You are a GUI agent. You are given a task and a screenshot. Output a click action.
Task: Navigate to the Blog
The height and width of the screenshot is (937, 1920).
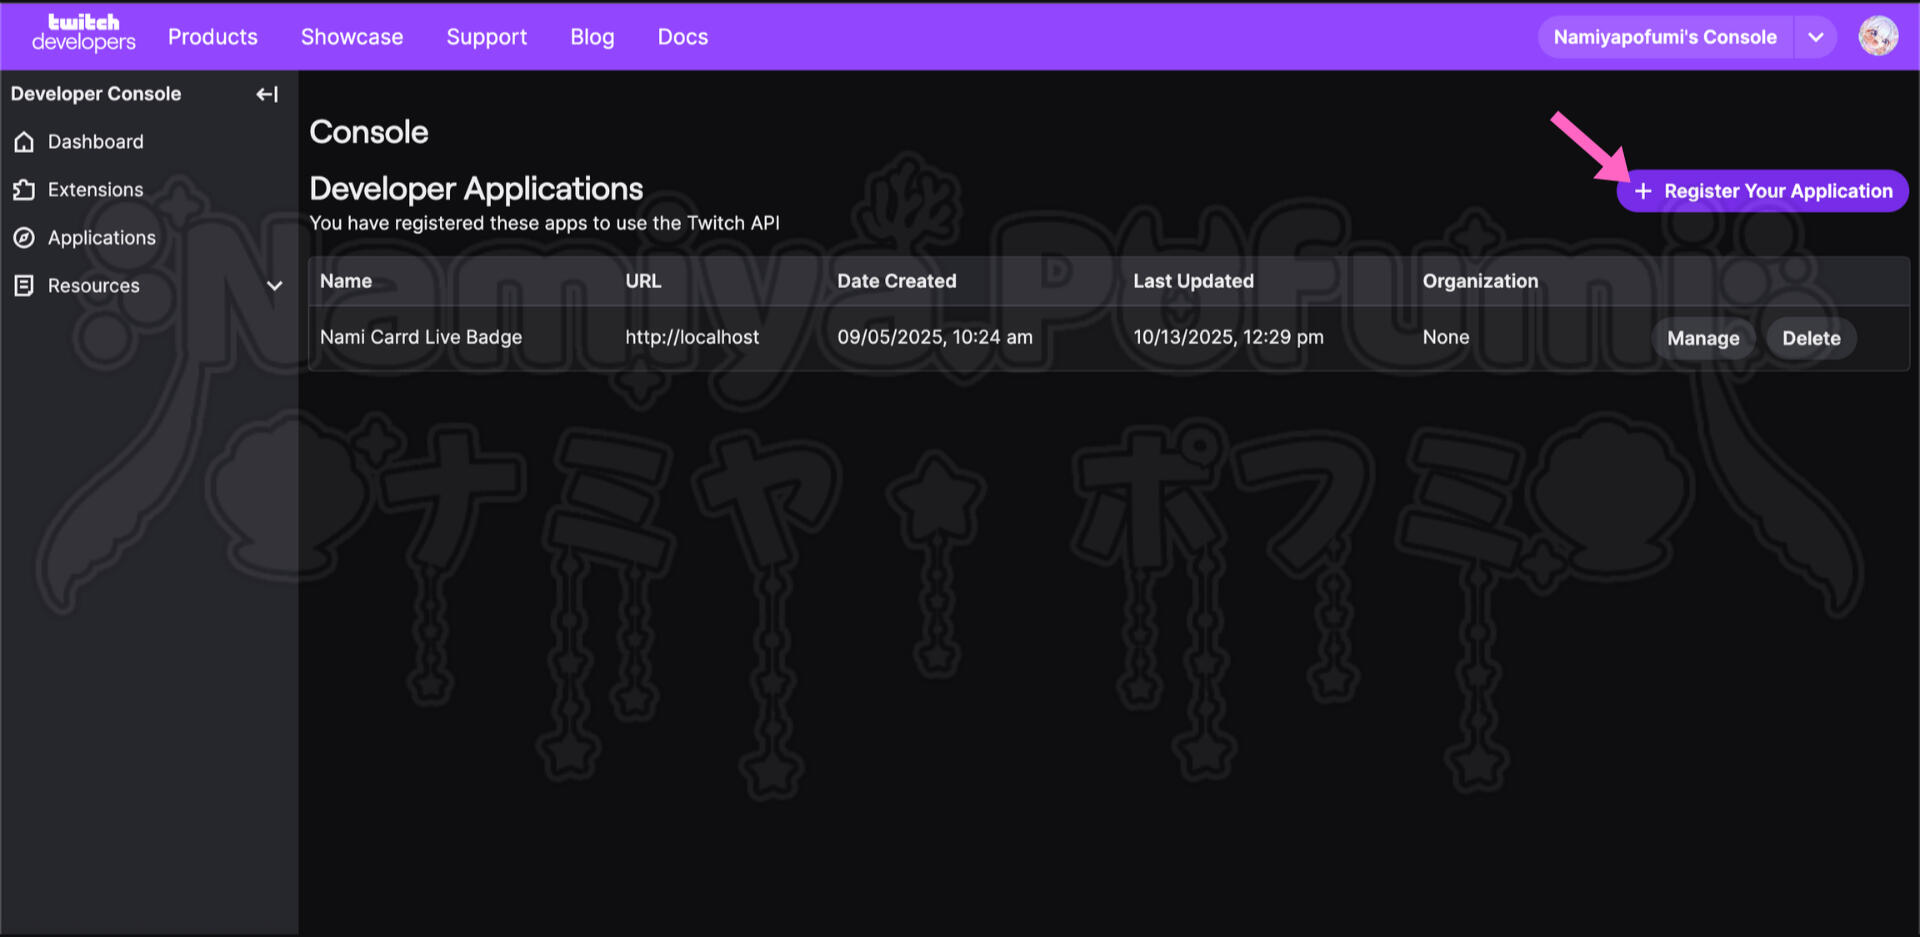(592, 37)
